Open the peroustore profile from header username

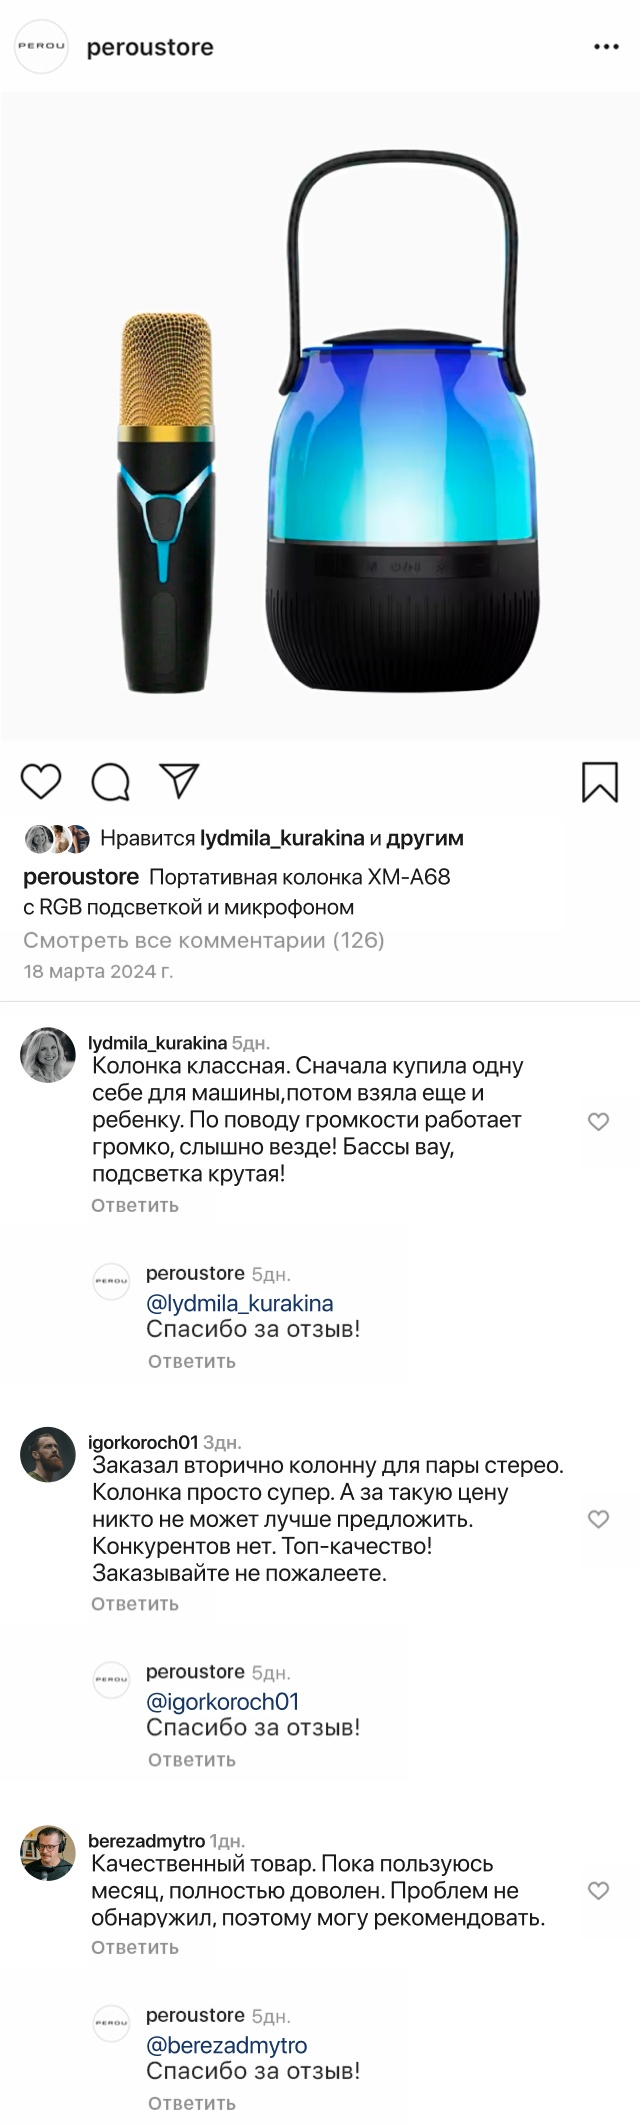[x=150, y=47]
